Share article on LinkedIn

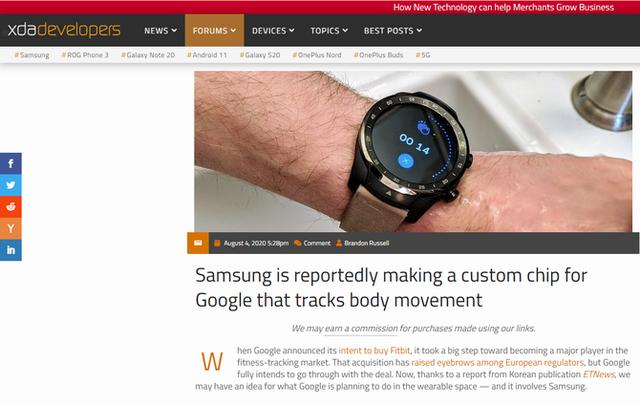[11, 250]
